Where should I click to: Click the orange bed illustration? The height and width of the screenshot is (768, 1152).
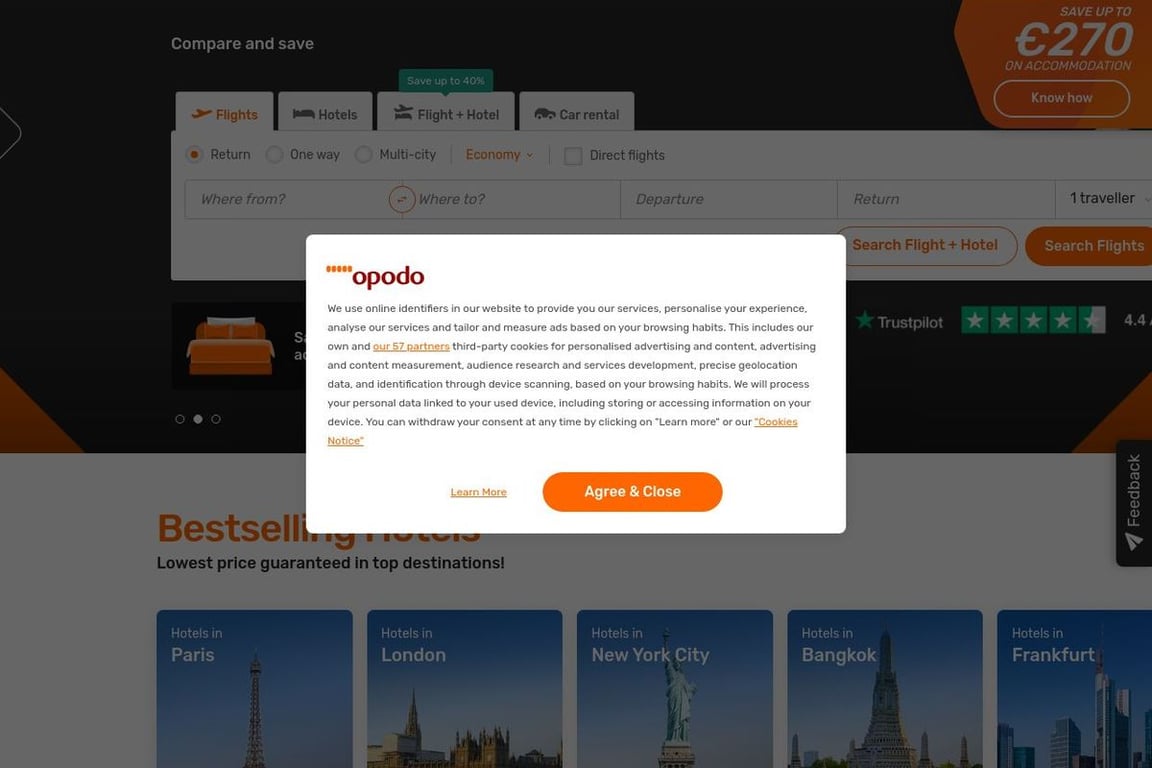click(230, 346)
